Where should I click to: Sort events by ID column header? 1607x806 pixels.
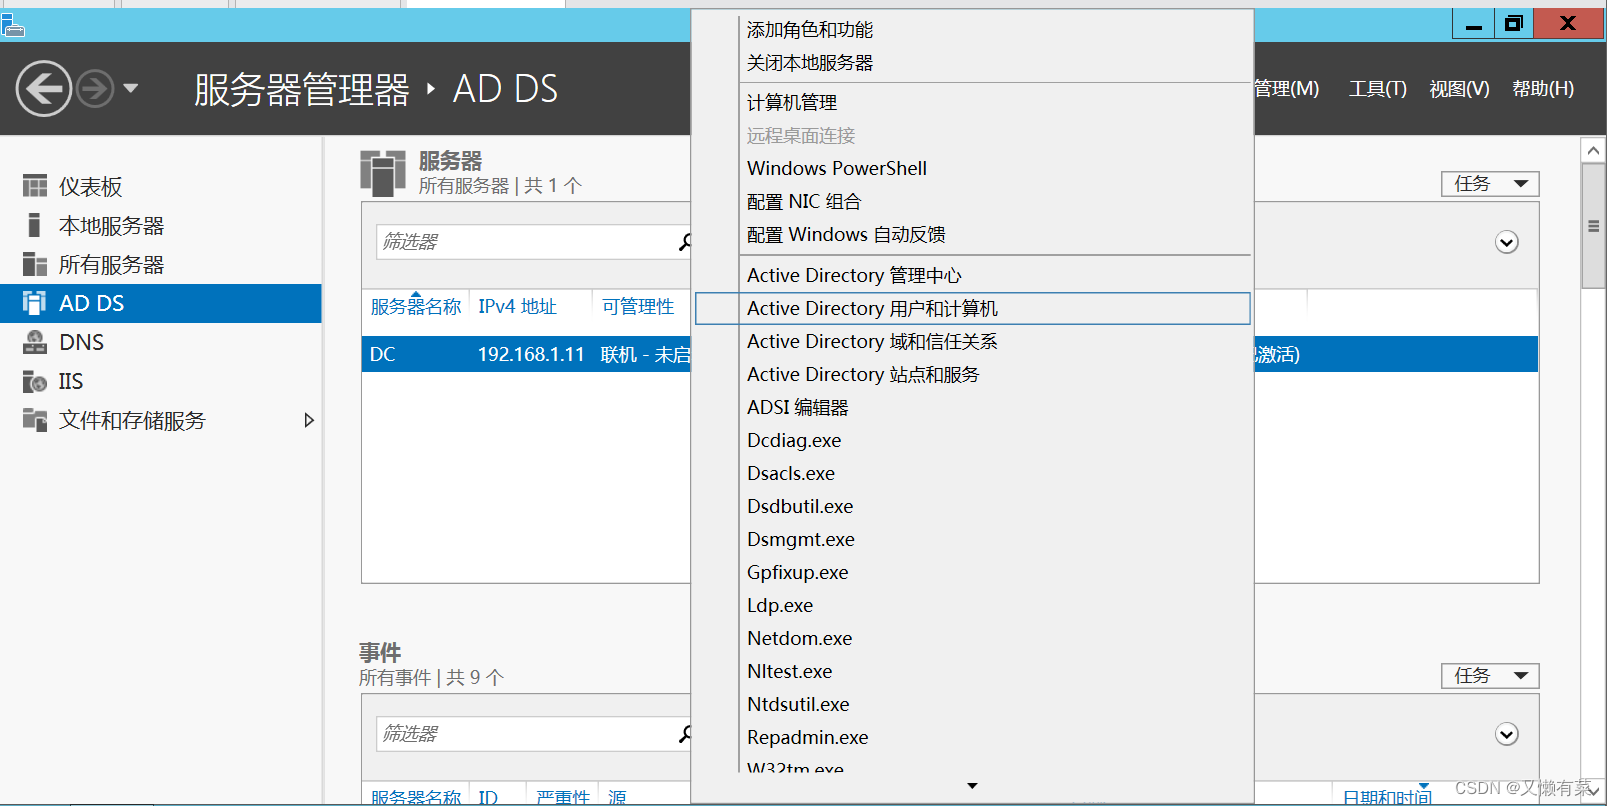(x=488, y=797)
